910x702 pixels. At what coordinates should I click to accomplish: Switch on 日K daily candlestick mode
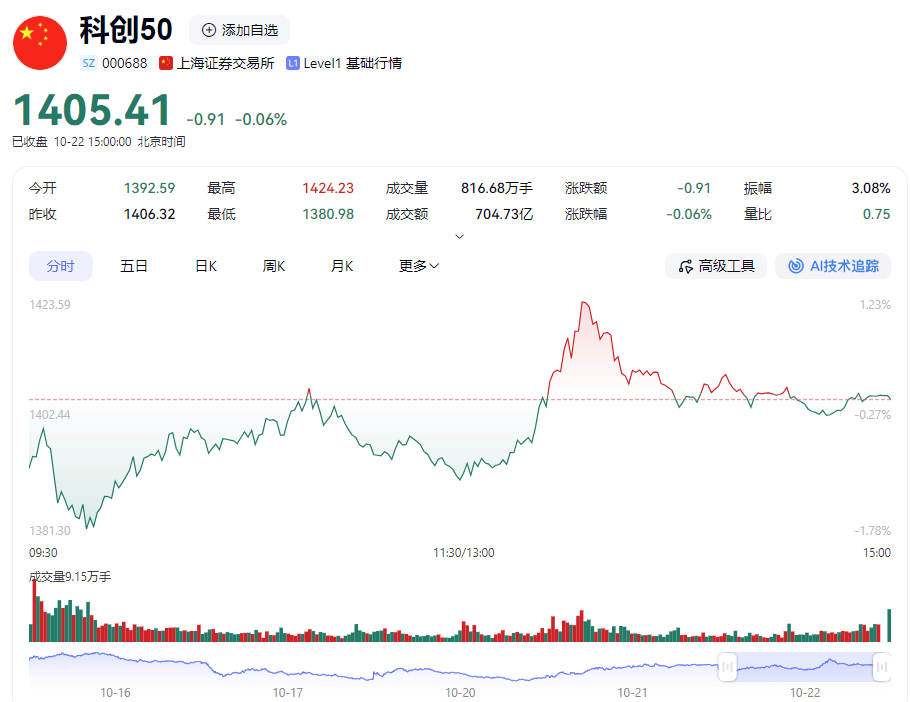pyautogui.click(x=204, y=265)
